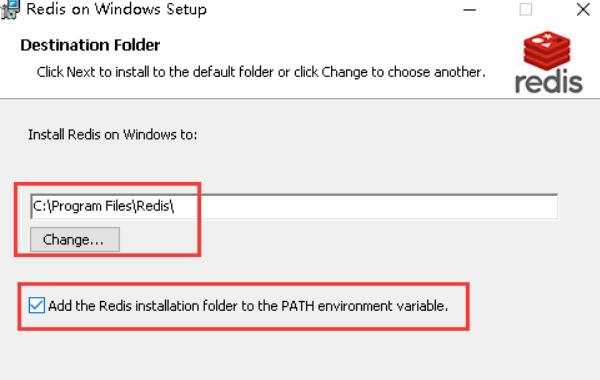Click the 'Redis on Windows Setup' window title
600x380 pixels.
(x=116, y=9)
